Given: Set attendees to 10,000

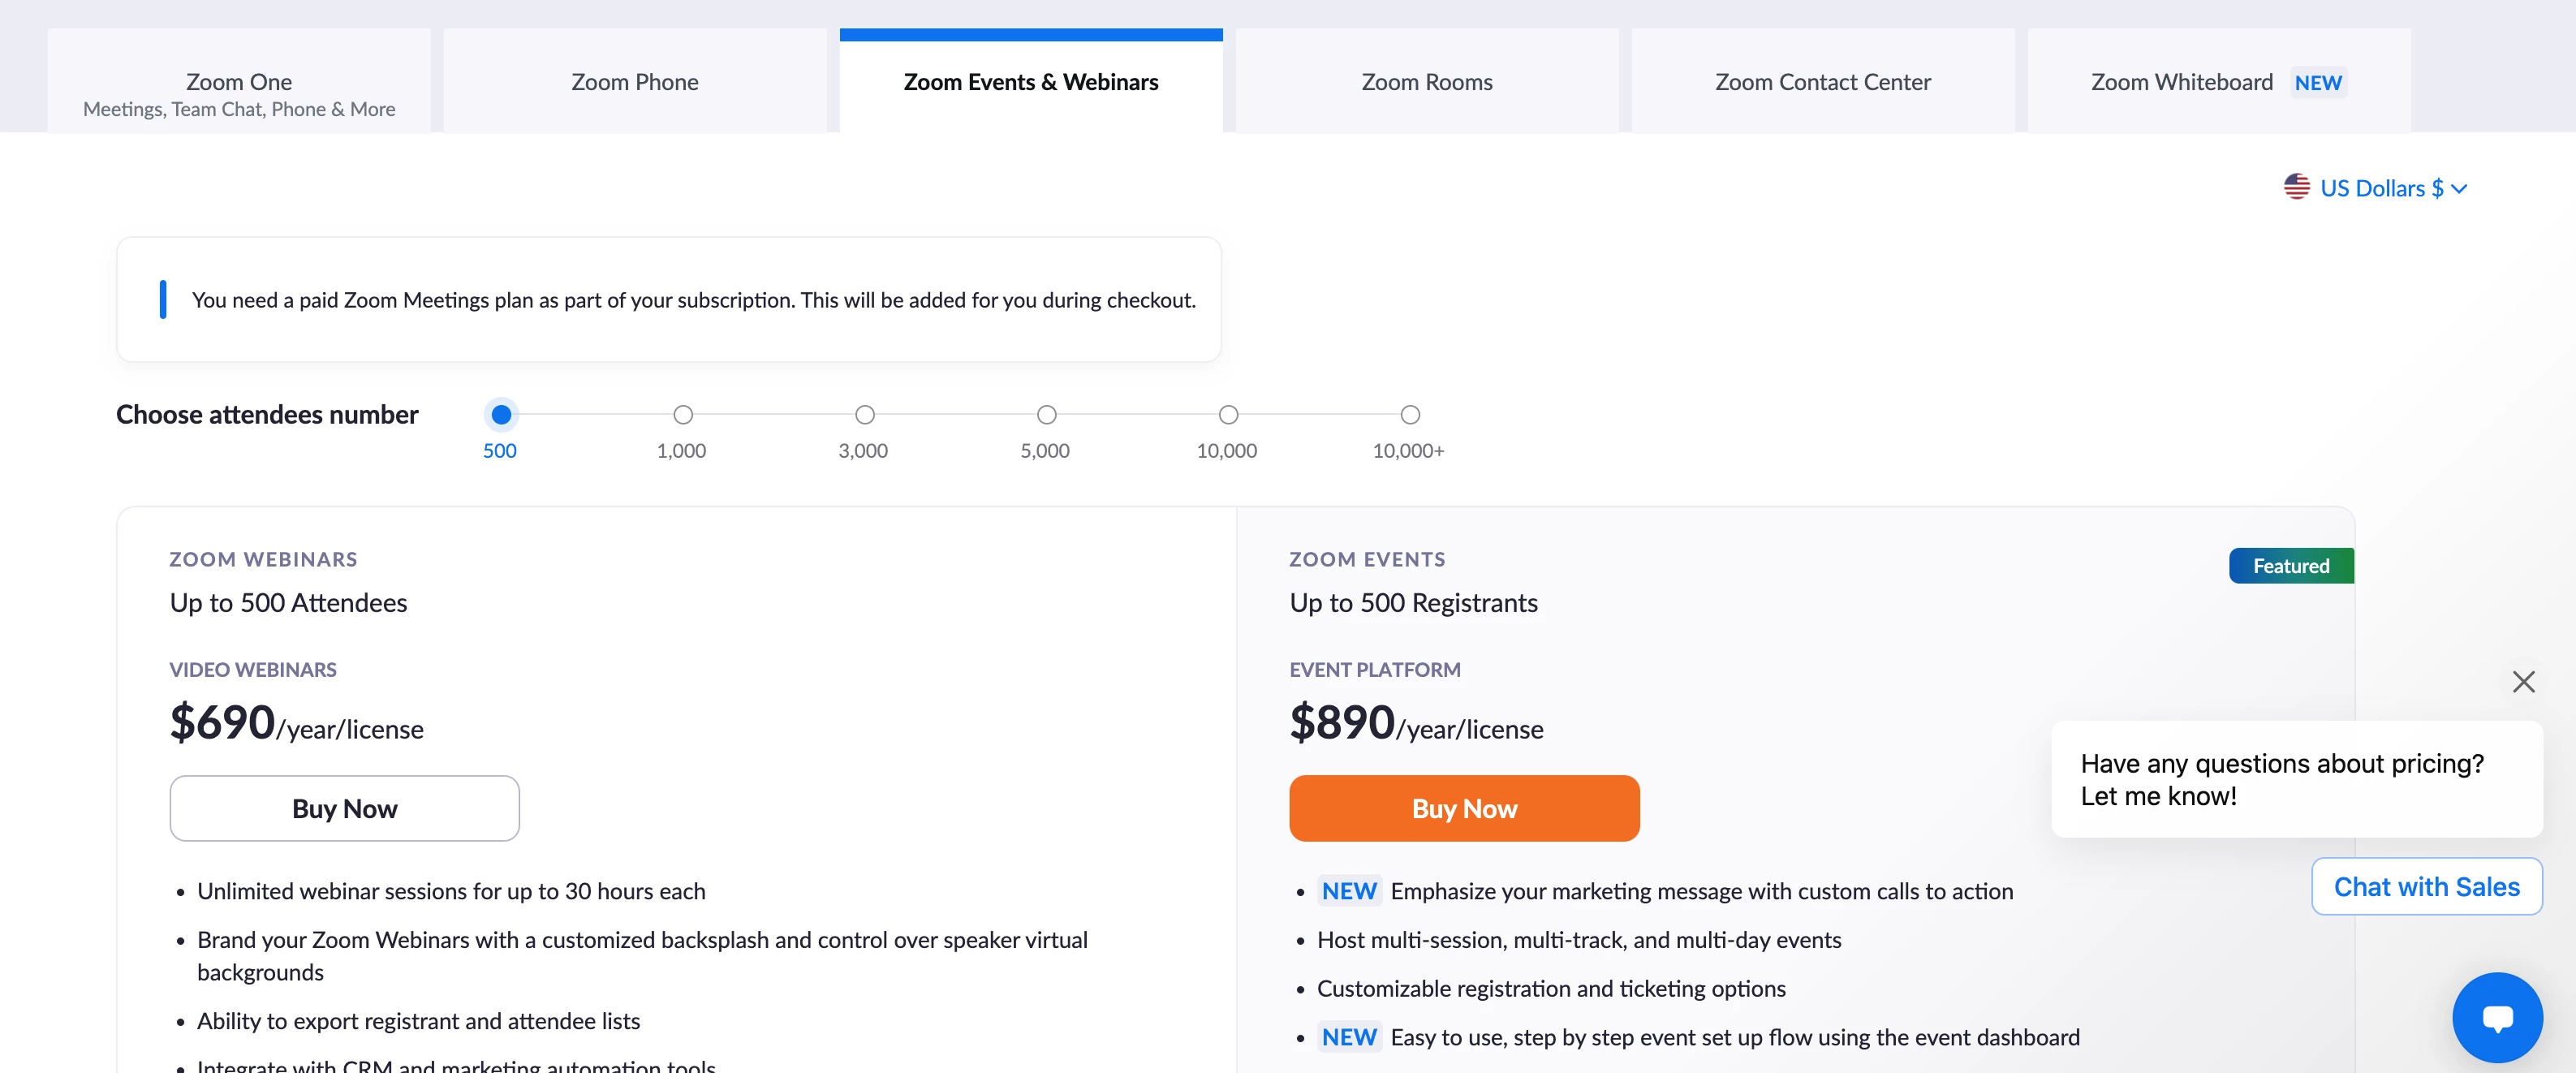Looking at the screenshot, I should point(1228,414).
